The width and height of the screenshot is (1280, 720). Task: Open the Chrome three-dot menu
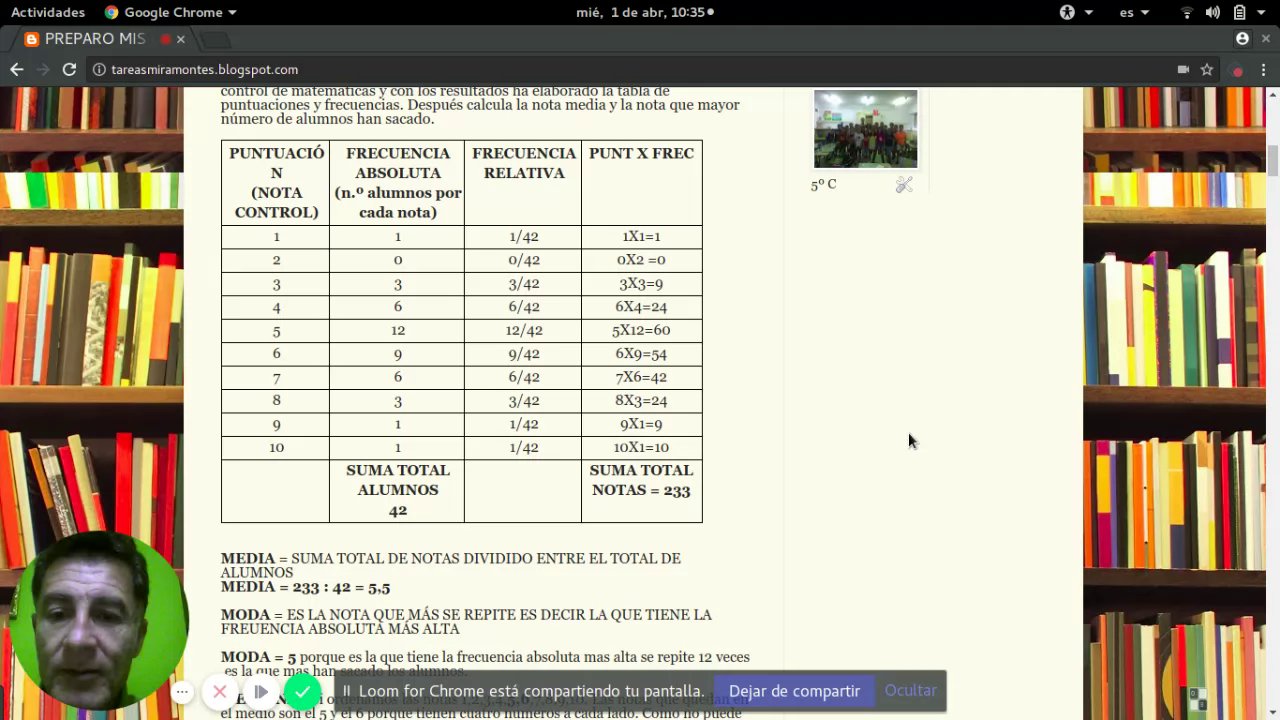[1265, 69]
